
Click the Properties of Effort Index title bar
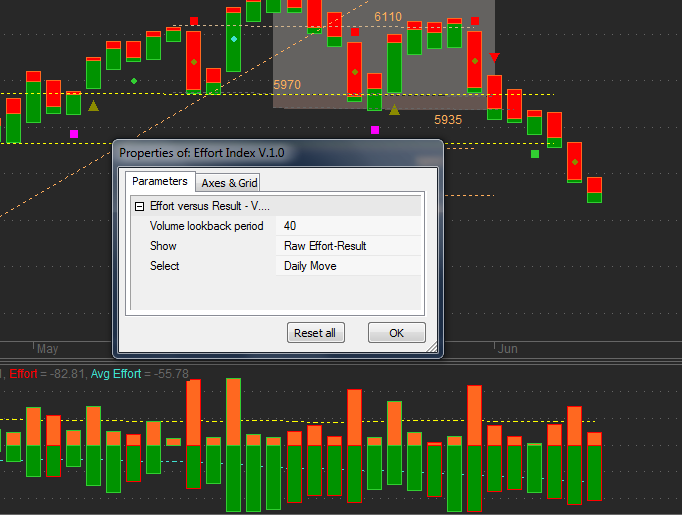point(278,153)
